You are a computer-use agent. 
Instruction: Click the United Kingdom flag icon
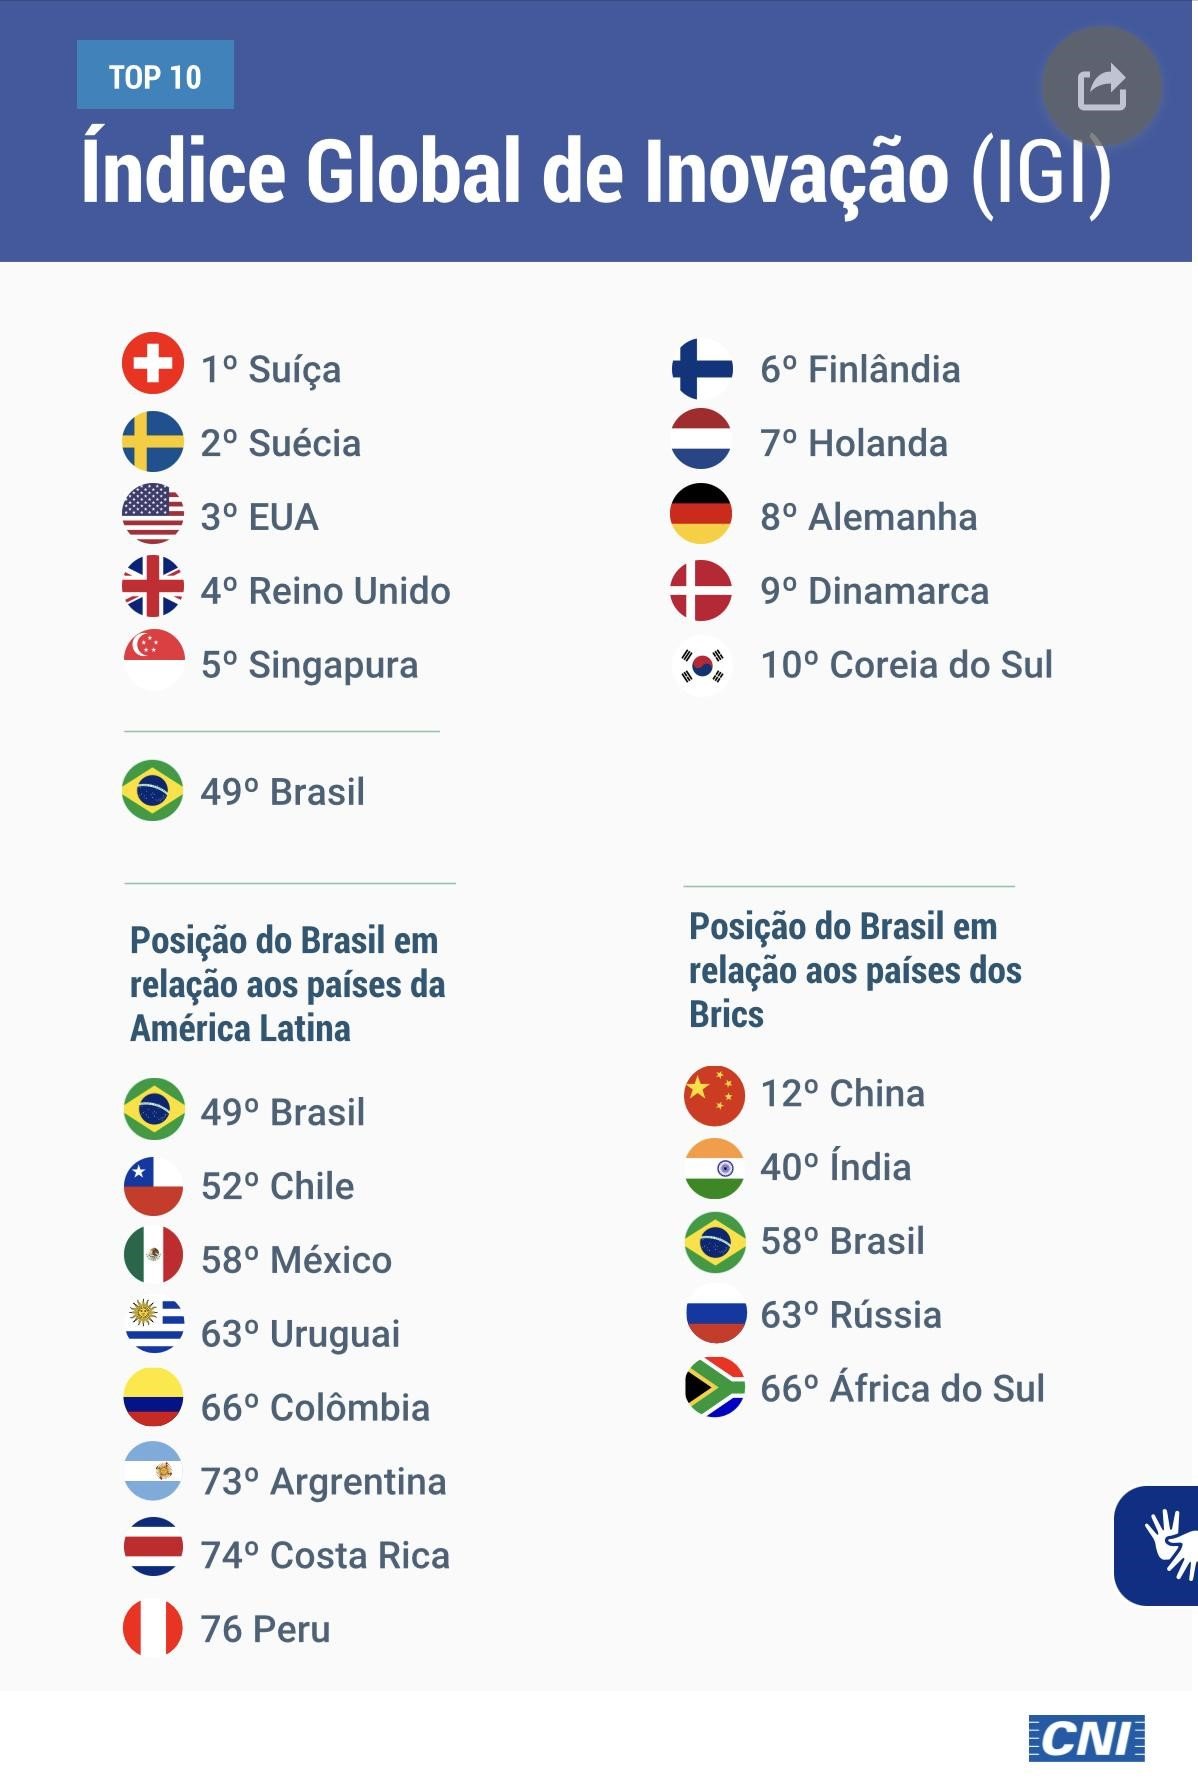(153, 588)
